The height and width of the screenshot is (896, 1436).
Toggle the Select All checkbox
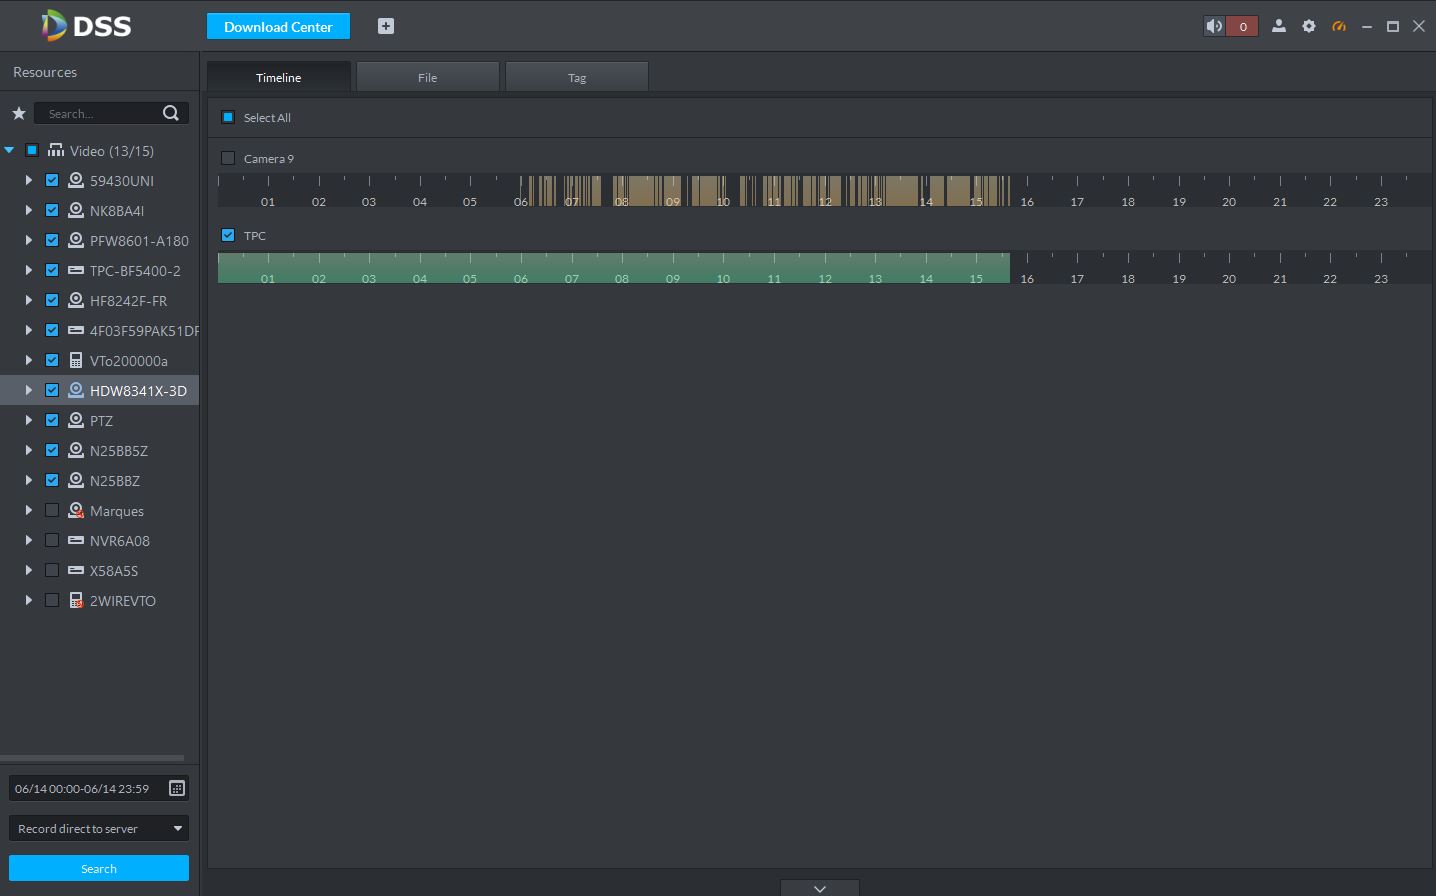point(228,117)
